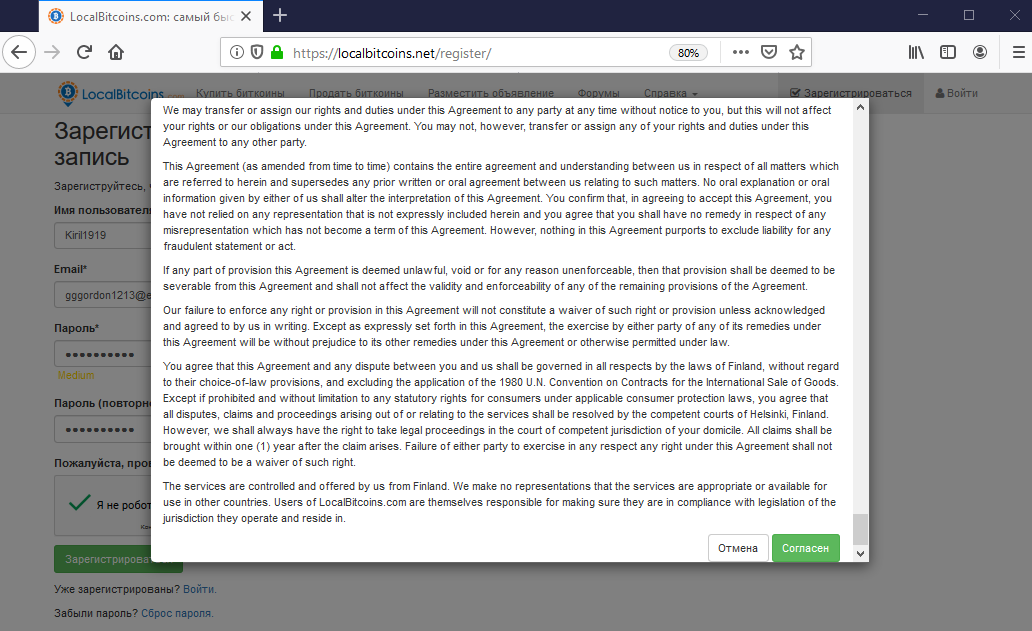
Task: Reload the page with refresh icon
Action: coord(84,53)
